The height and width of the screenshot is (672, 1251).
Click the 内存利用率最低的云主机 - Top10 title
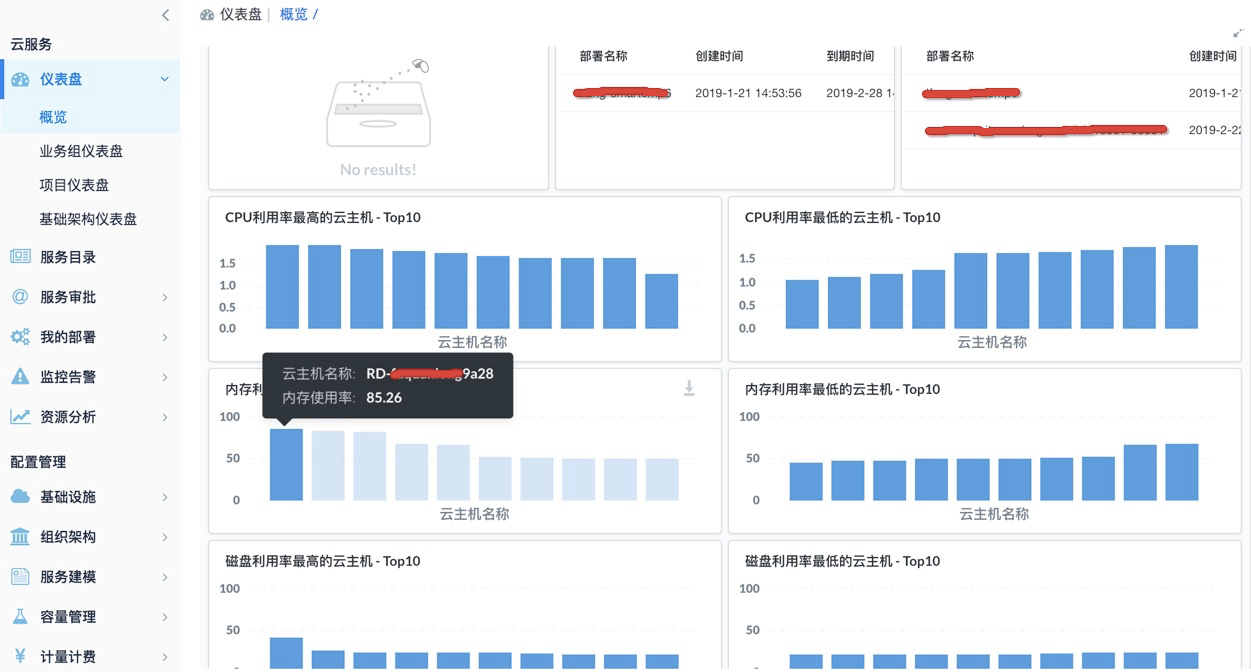pyautogui.click(x=842, y=389)
